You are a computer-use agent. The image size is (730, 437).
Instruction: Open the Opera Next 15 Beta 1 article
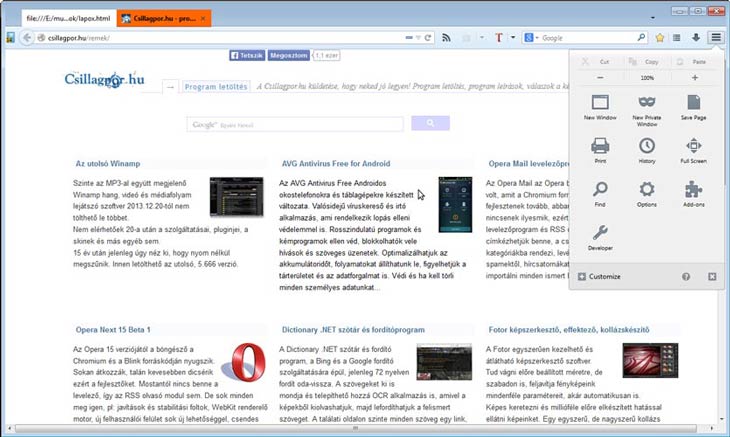(113, 330)
